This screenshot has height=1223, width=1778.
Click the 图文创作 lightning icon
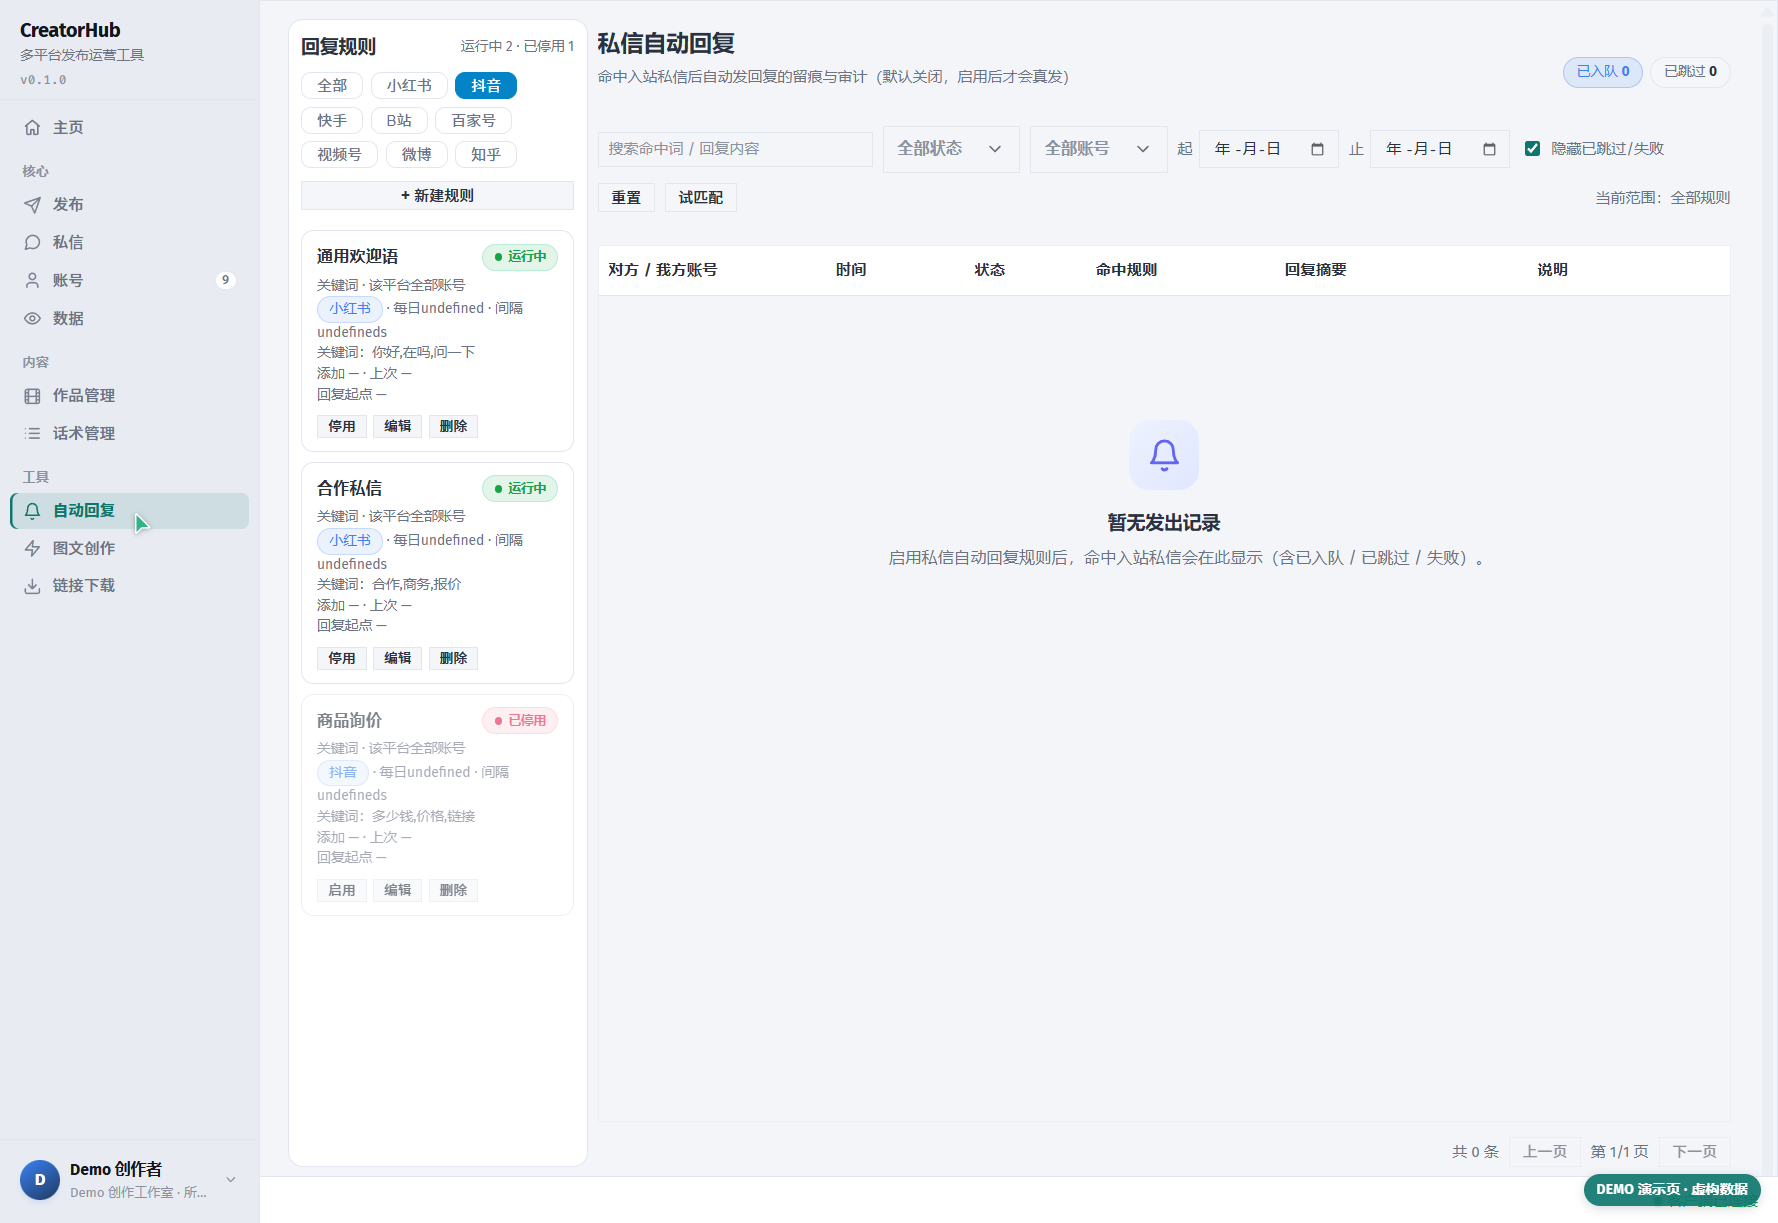pos(32,549)
